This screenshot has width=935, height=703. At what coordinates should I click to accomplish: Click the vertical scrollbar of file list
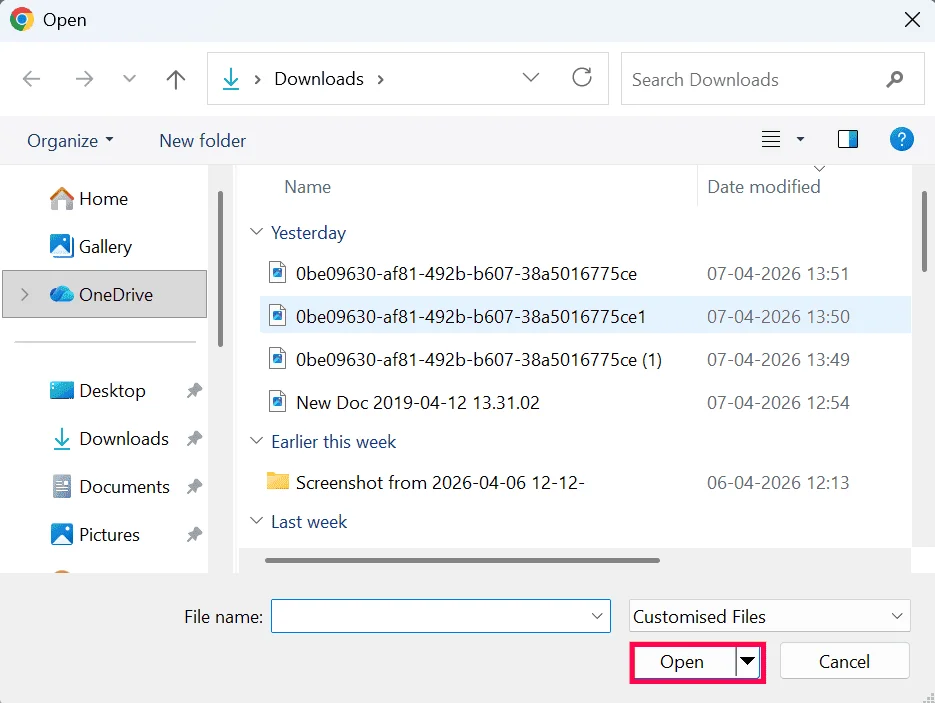924,231
